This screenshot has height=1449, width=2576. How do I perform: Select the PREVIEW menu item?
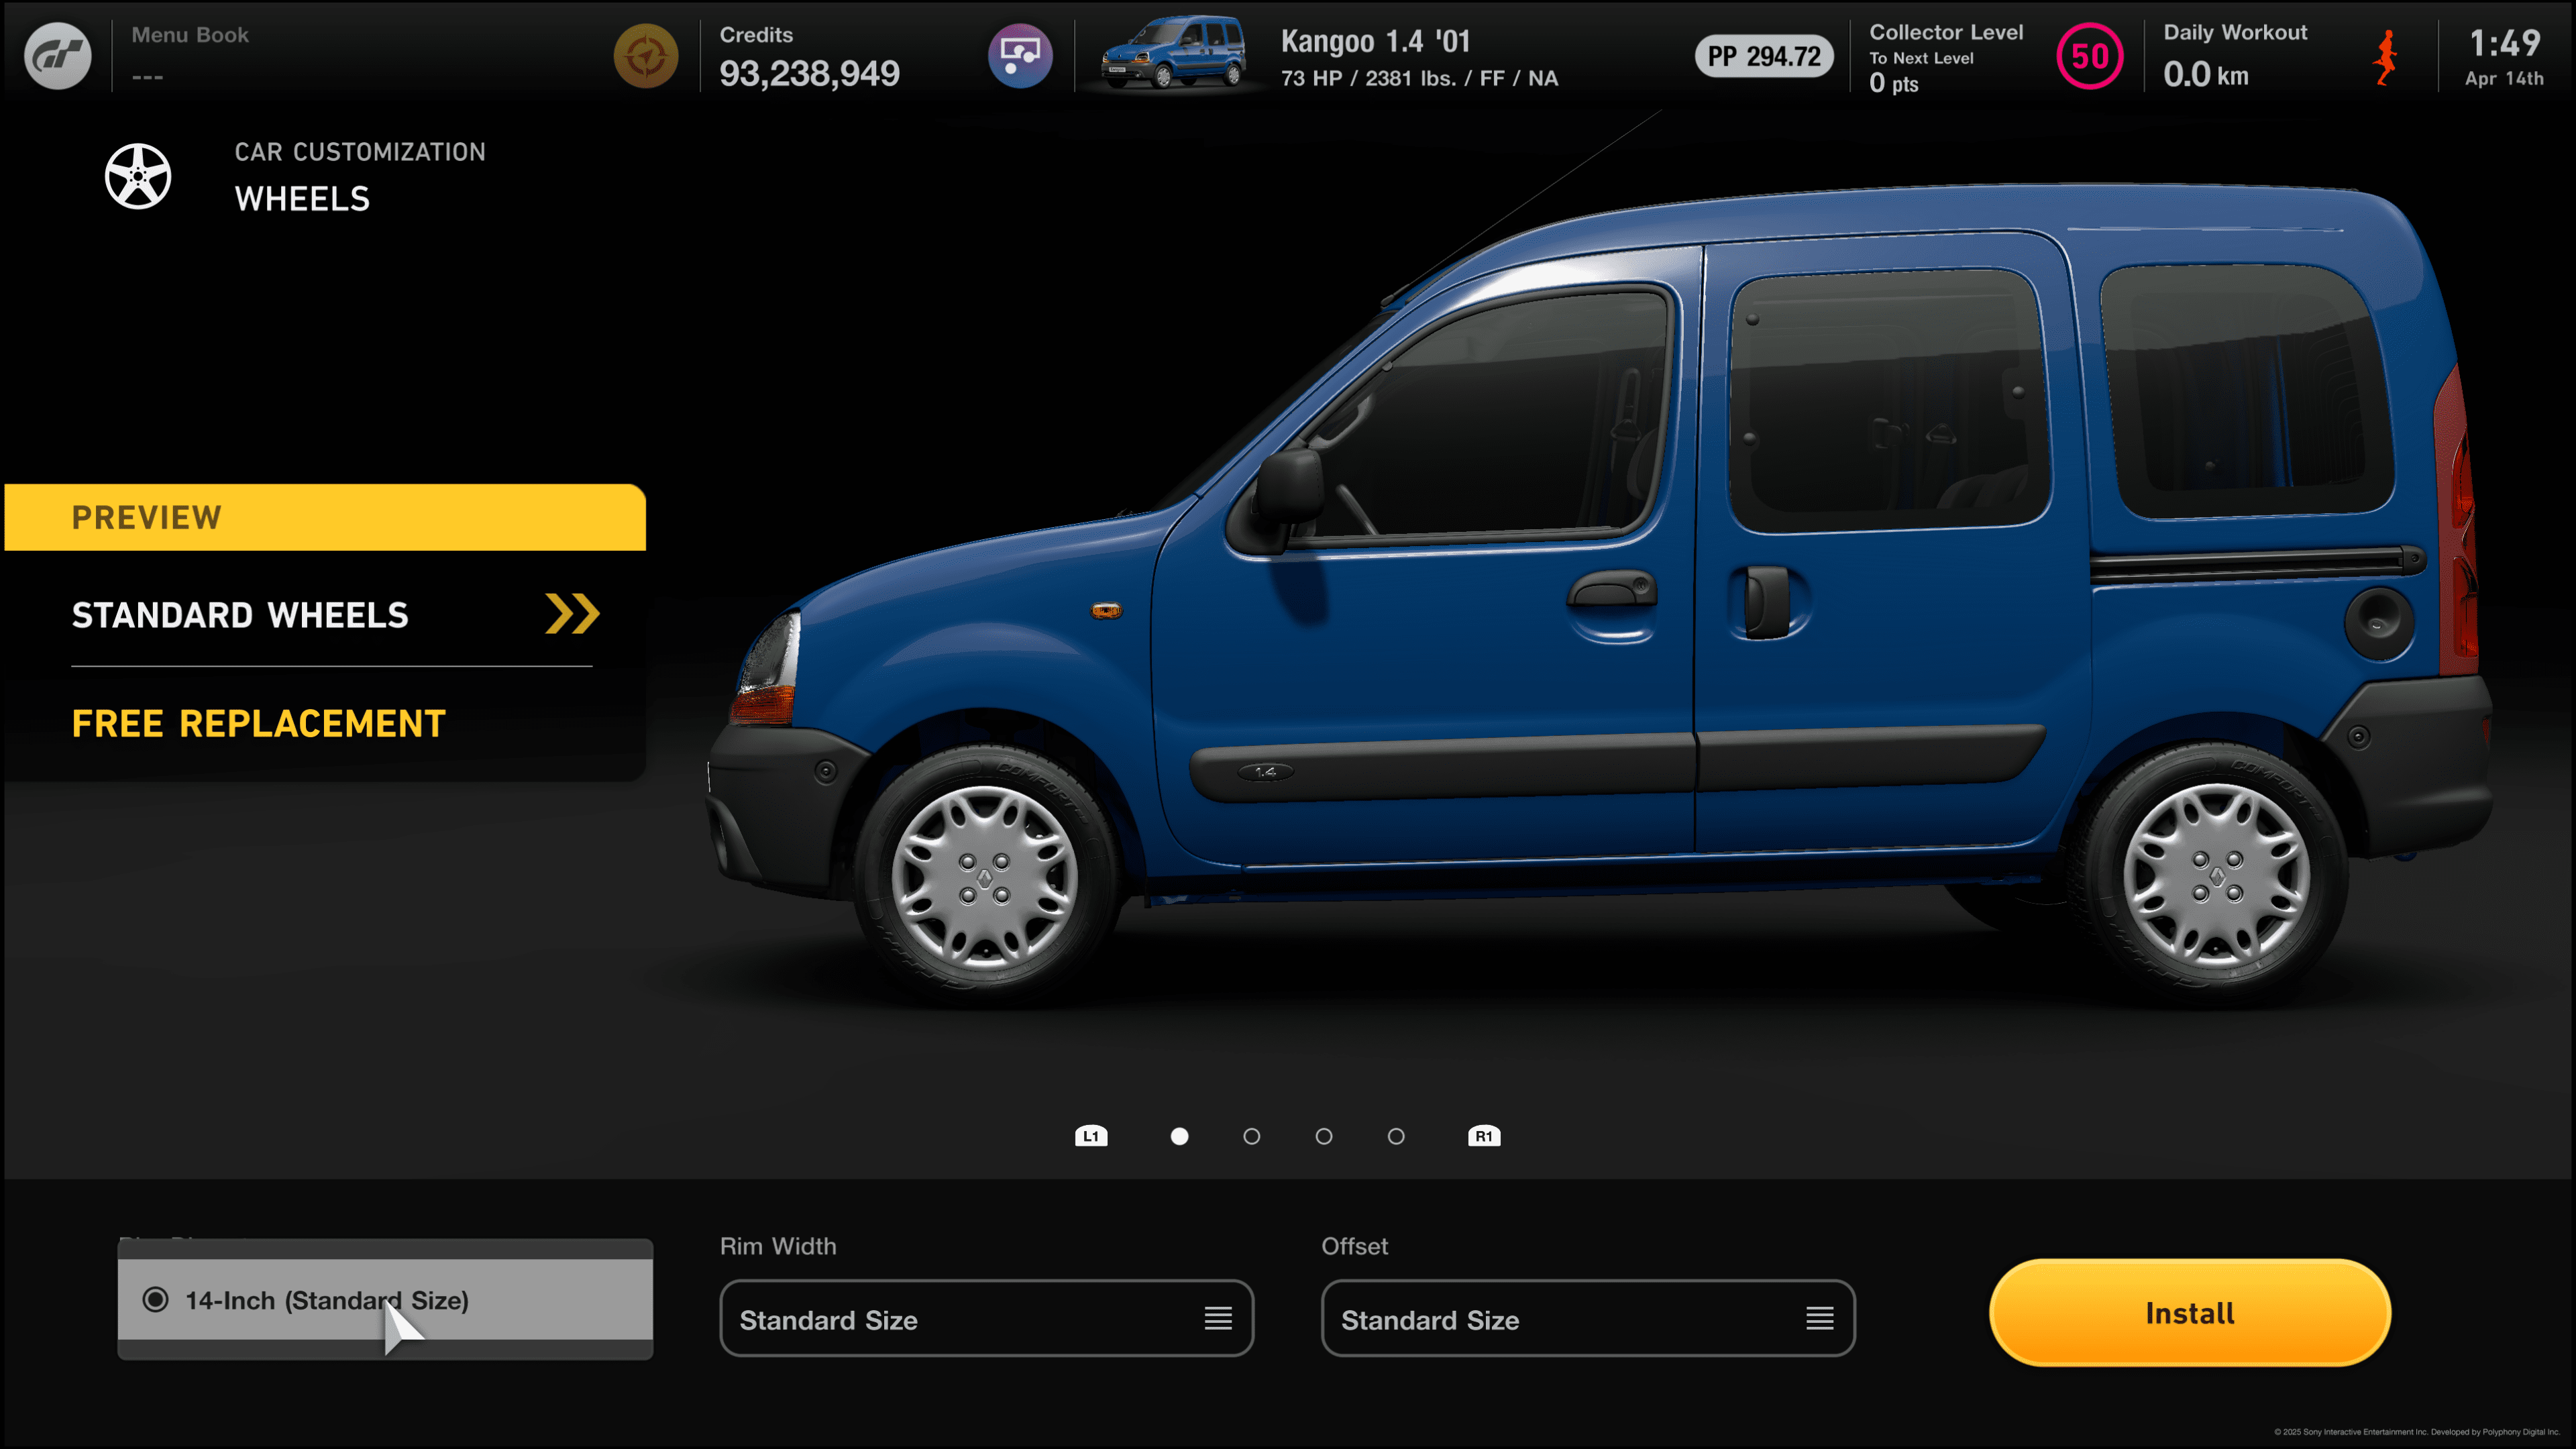point(325,517)
